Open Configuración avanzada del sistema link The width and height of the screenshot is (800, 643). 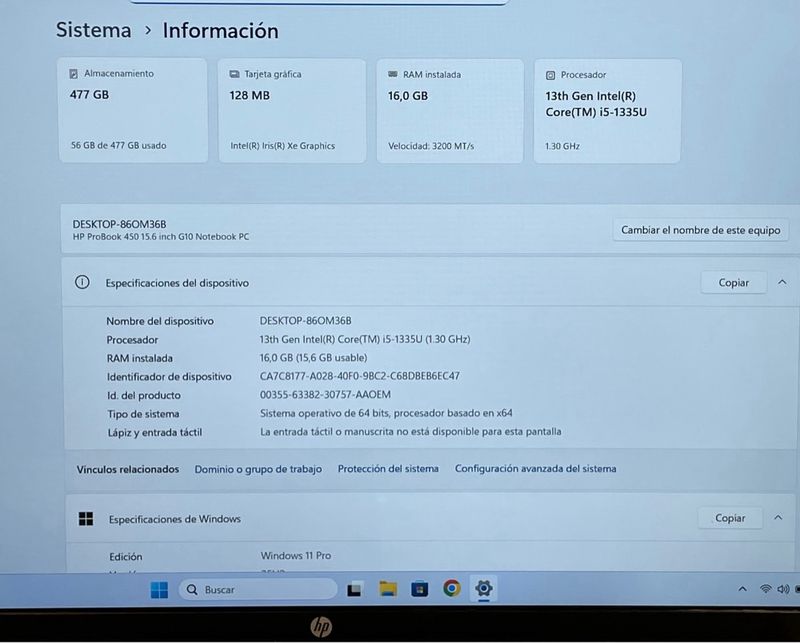point(536,468)
